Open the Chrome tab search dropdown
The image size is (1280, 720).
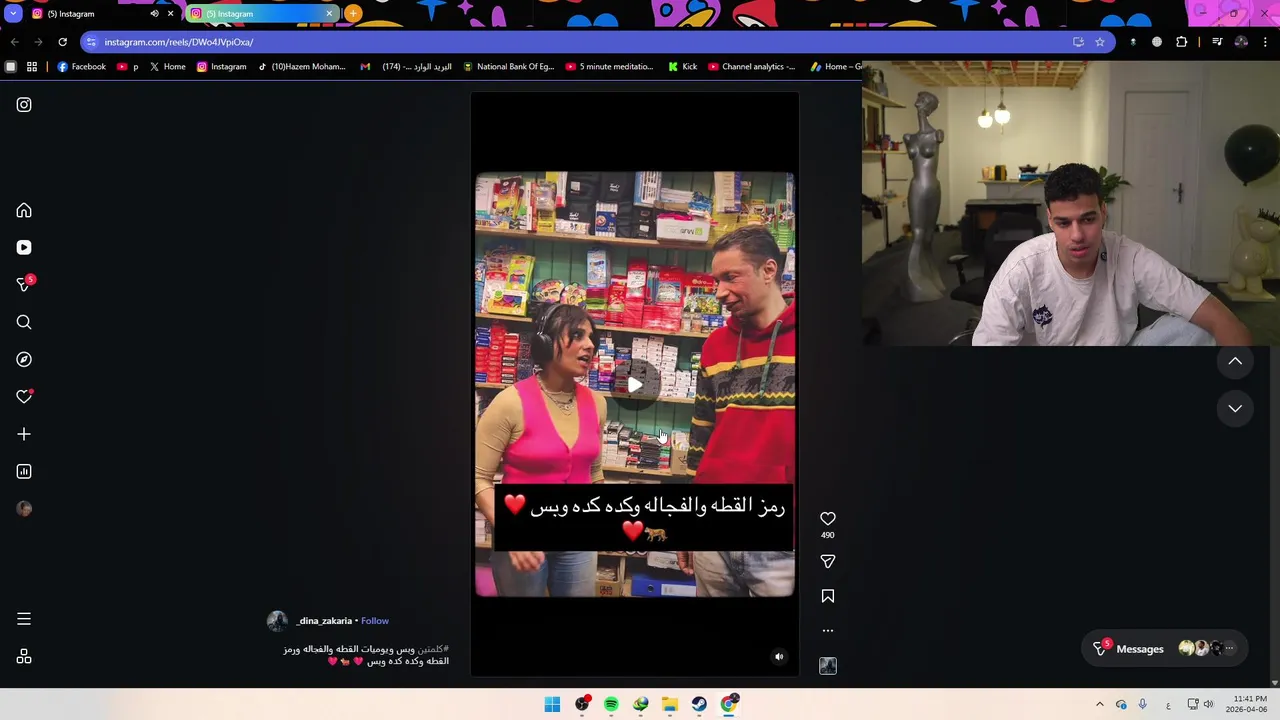13,14
